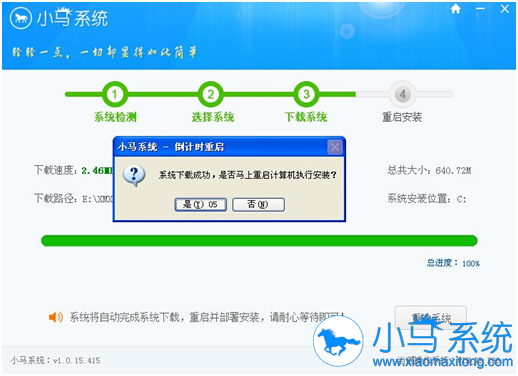Click the slogan text under the logo

(104, 52)
